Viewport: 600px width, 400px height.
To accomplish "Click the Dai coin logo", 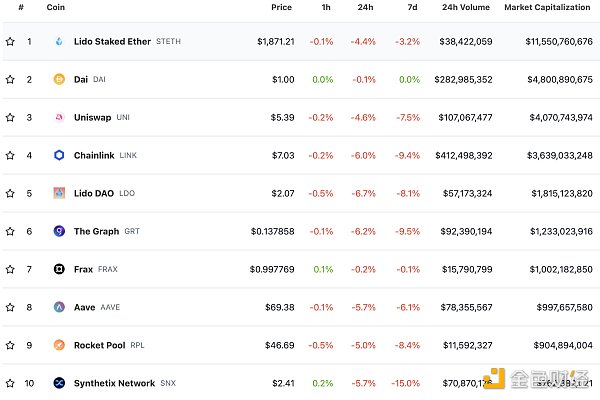I will pyautogui.click(x=59, y=79).
